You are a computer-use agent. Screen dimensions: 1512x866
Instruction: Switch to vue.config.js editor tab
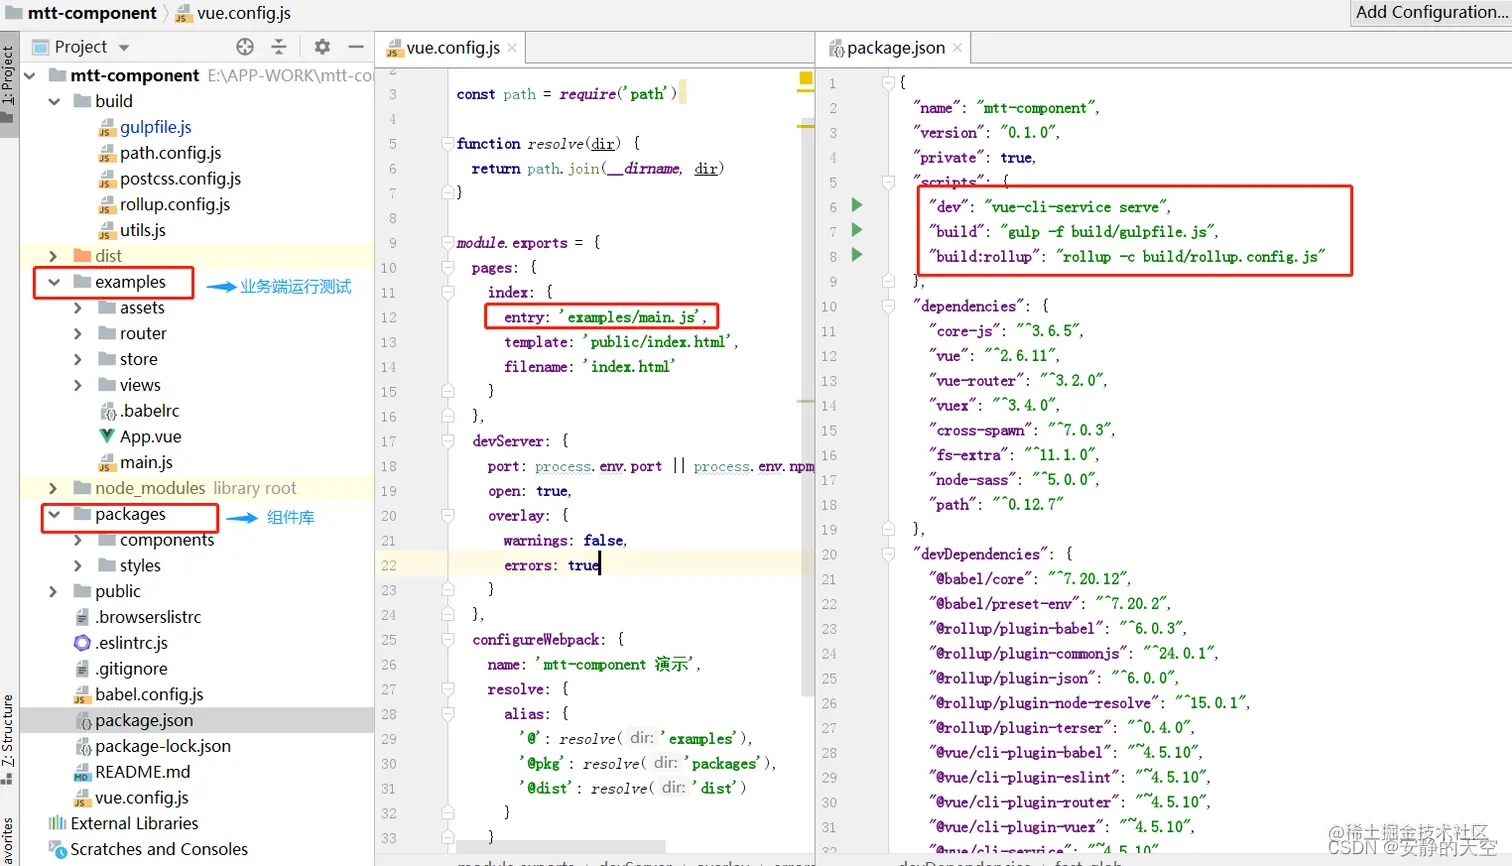(x=452, y=48)
